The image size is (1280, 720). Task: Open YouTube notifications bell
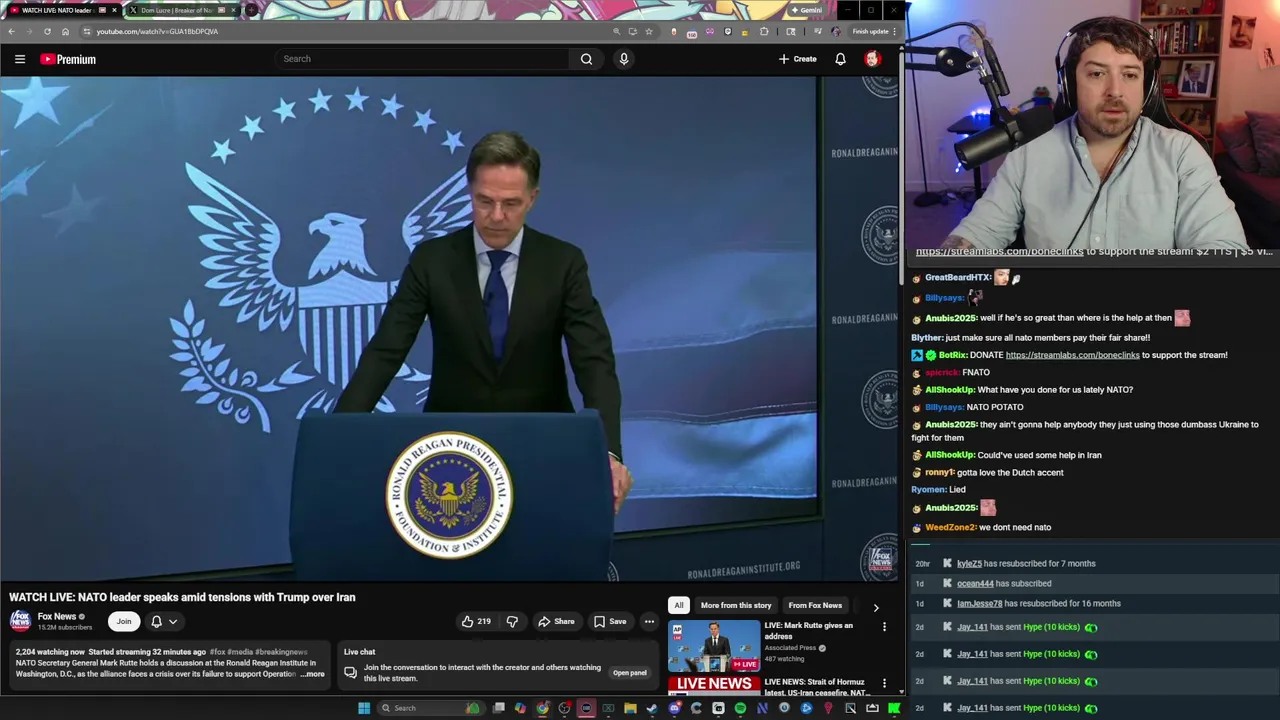840,59
